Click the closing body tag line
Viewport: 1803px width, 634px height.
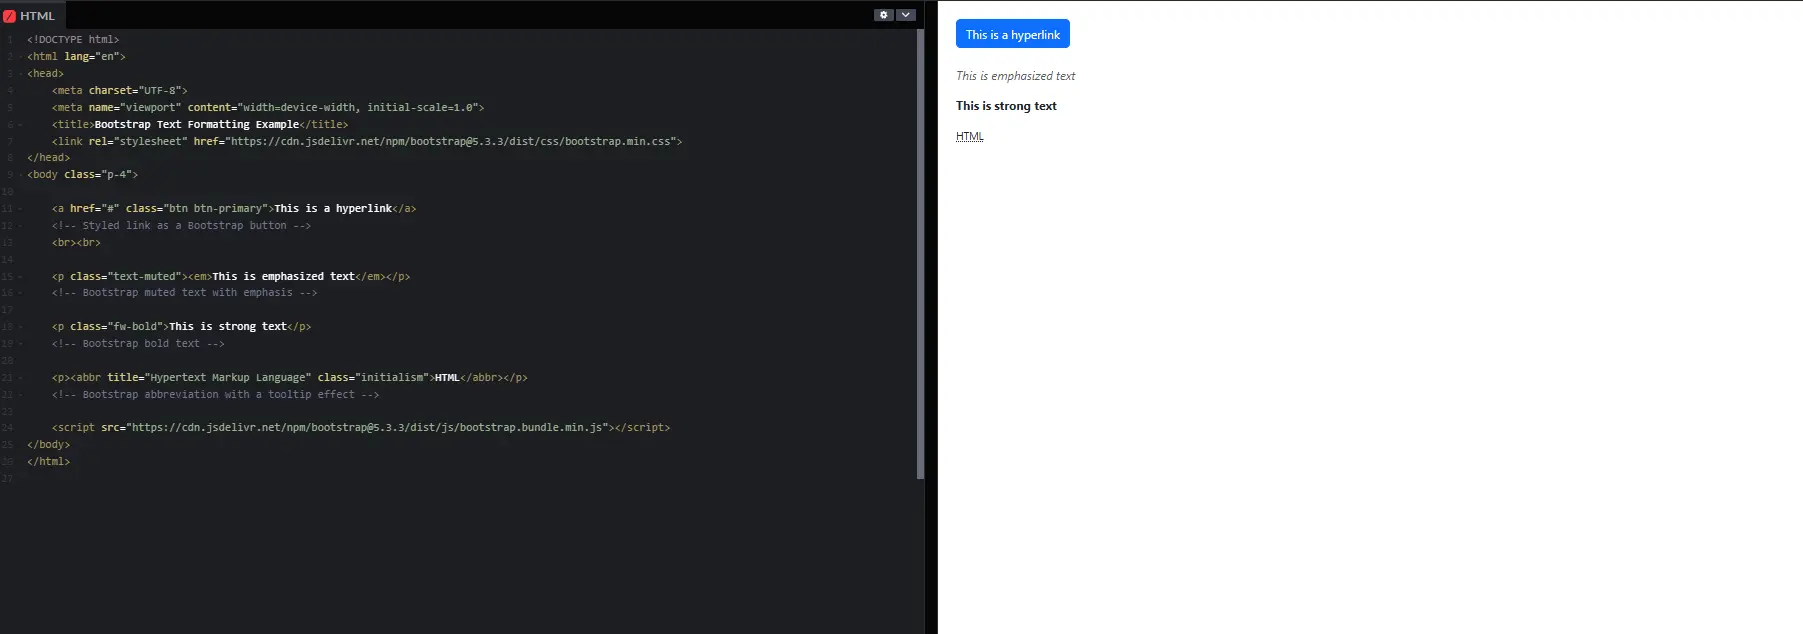(48, 445)
